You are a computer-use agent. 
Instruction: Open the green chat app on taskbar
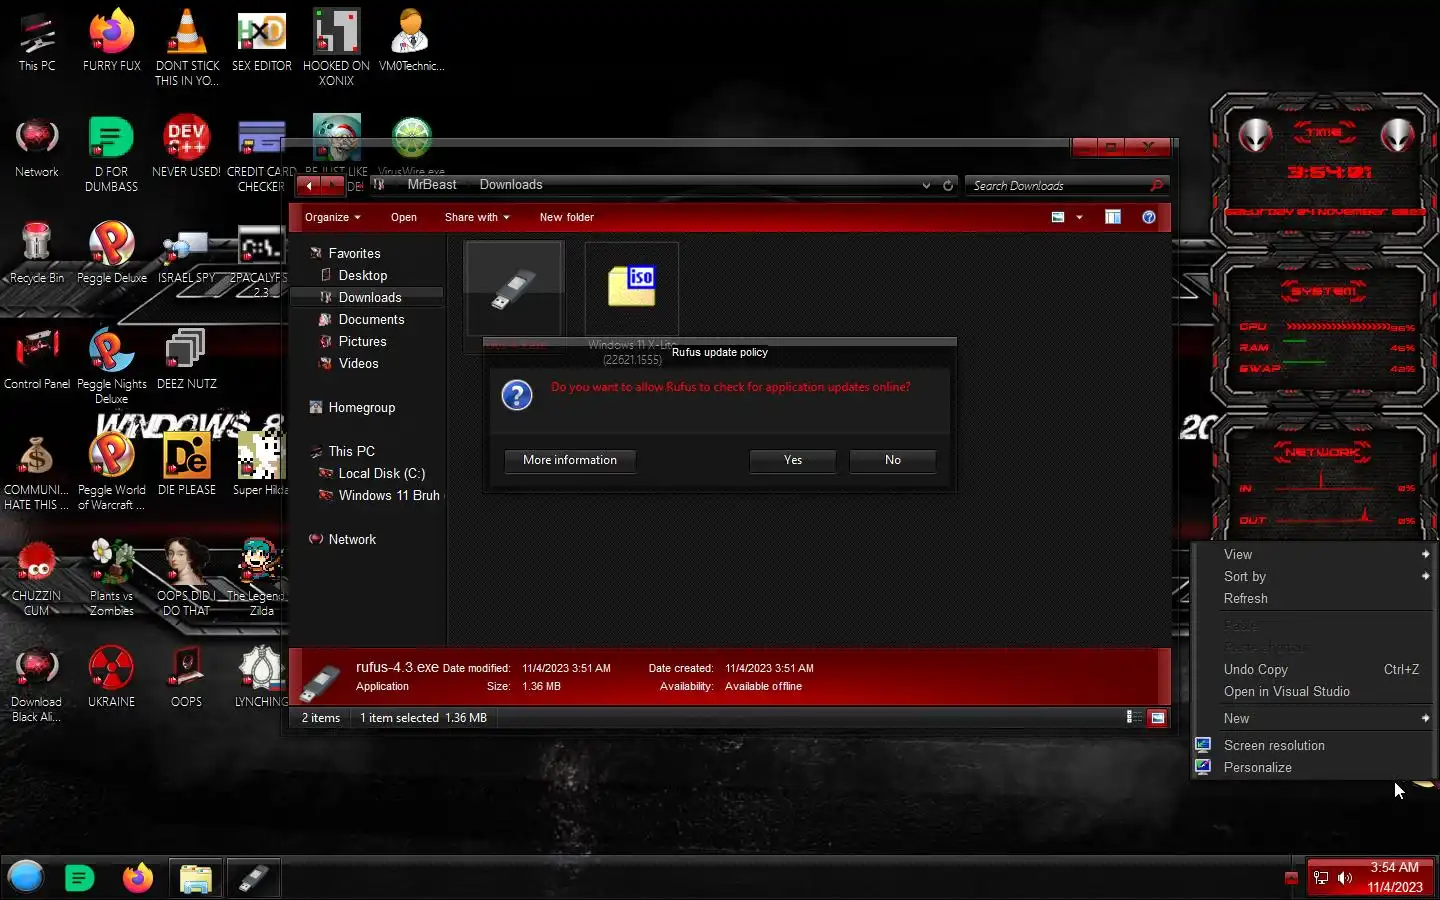click(x=79, y=878)
